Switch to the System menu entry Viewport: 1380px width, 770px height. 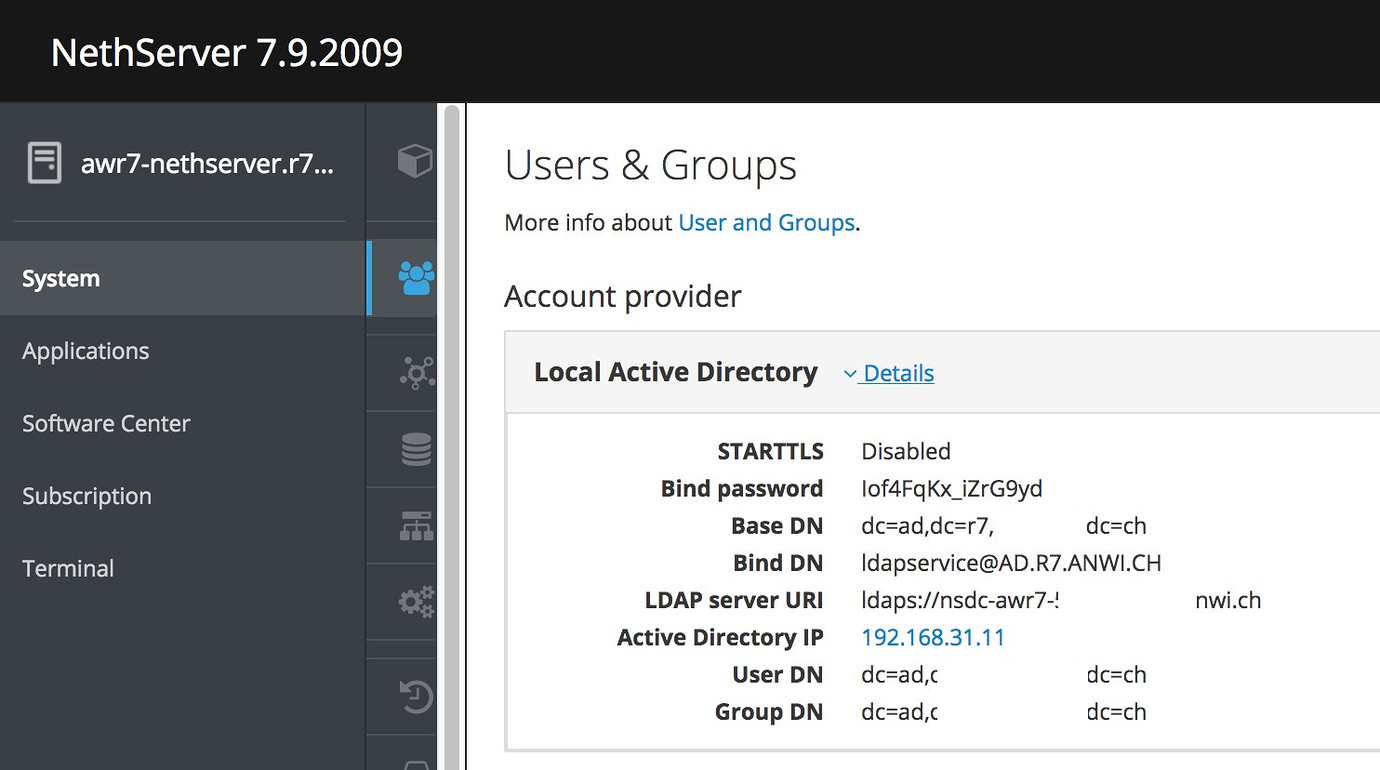(x=61, y=278)
